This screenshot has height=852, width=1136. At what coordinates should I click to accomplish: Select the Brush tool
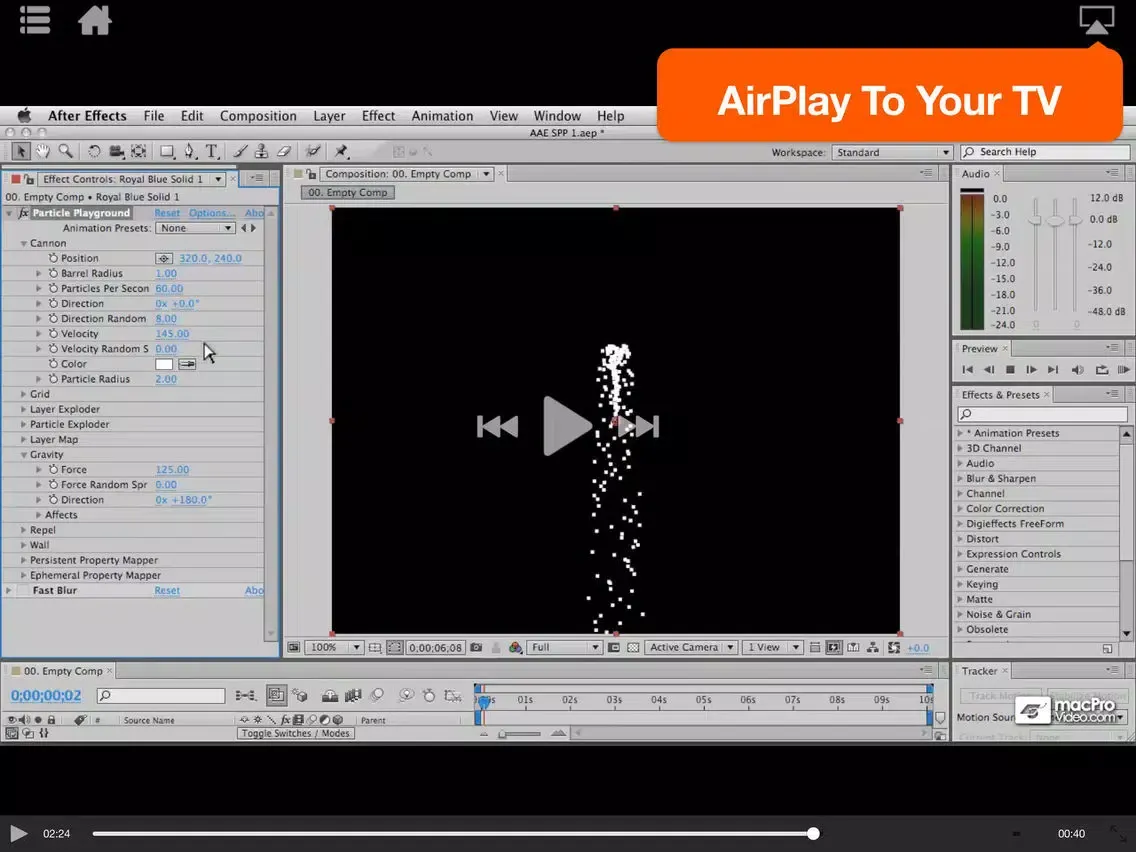(x=241, y=151)
